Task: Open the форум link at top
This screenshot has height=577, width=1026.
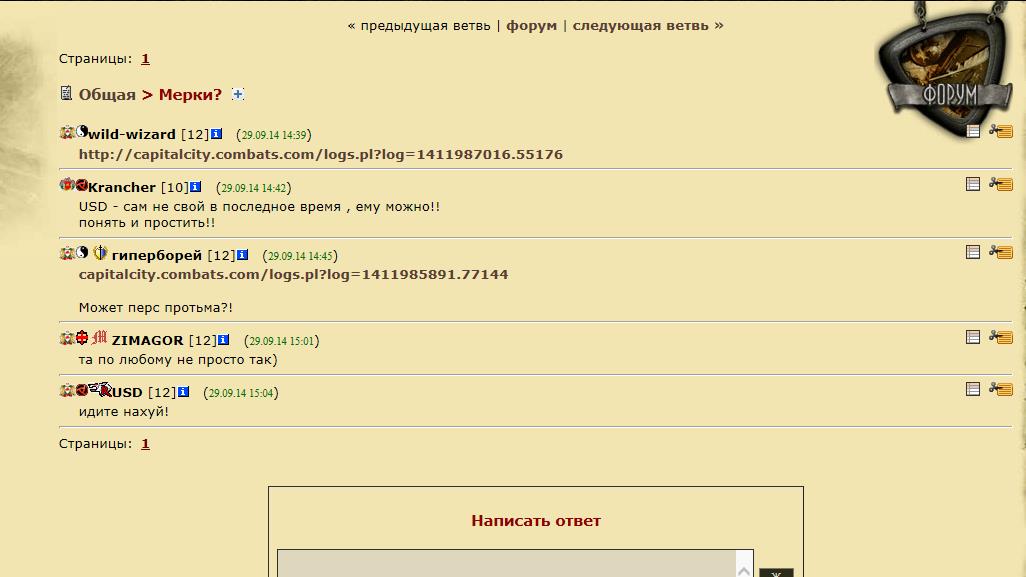Action: click(x=531, y=26)
